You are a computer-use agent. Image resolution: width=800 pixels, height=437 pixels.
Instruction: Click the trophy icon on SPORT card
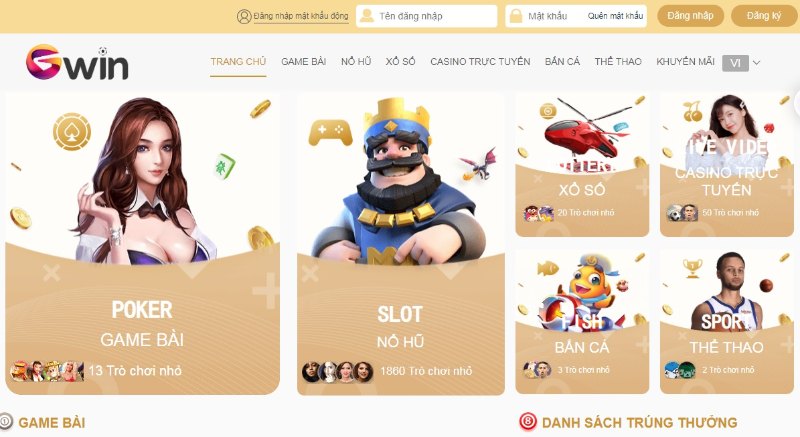(x=692, y=268)
